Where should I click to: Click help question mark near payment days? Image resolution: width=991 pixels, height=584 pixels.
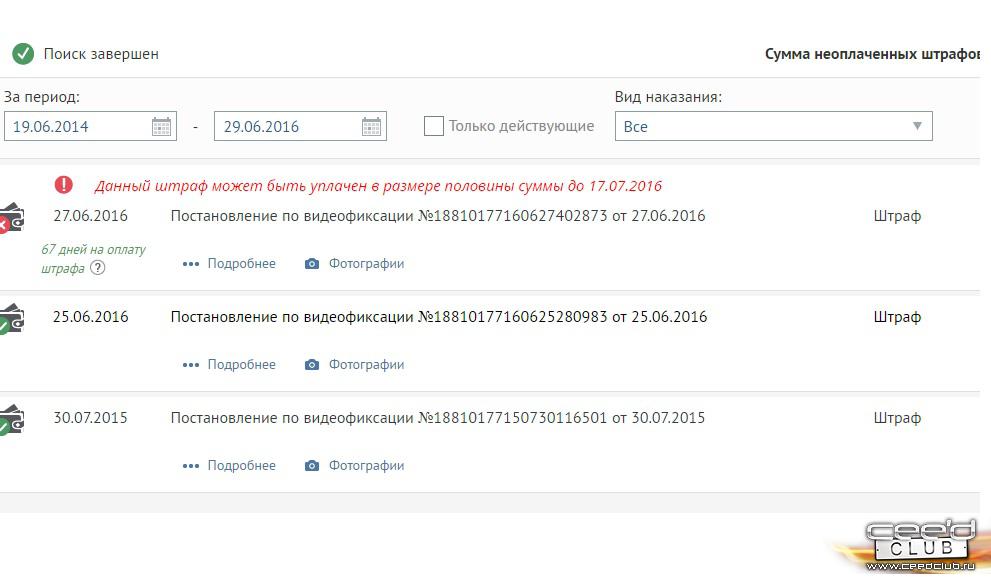pyautogui.click(x=97, y=268)
